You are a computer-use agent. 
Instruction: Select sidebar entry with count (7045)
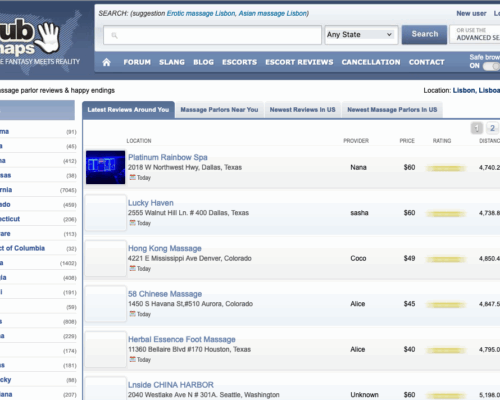point(38,190)
